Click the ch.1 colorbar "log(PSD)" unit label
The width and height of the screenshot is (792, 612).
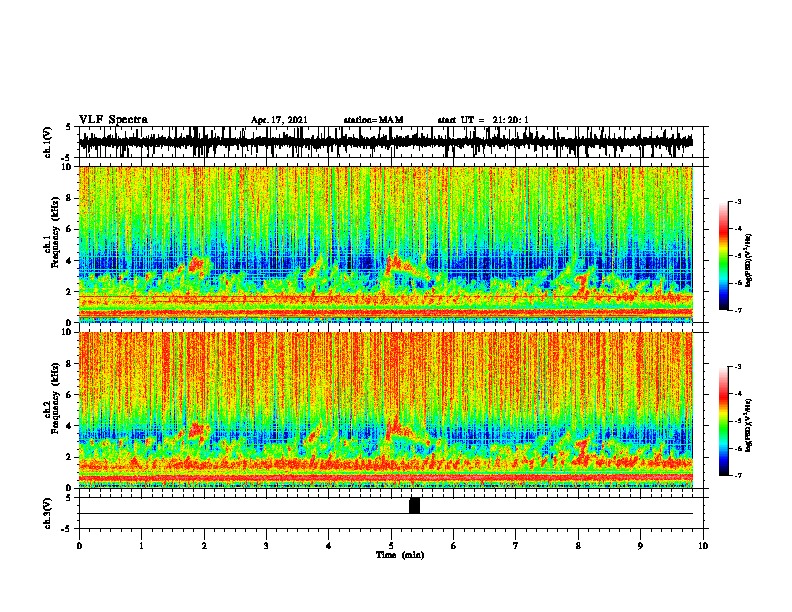(749, 261)
